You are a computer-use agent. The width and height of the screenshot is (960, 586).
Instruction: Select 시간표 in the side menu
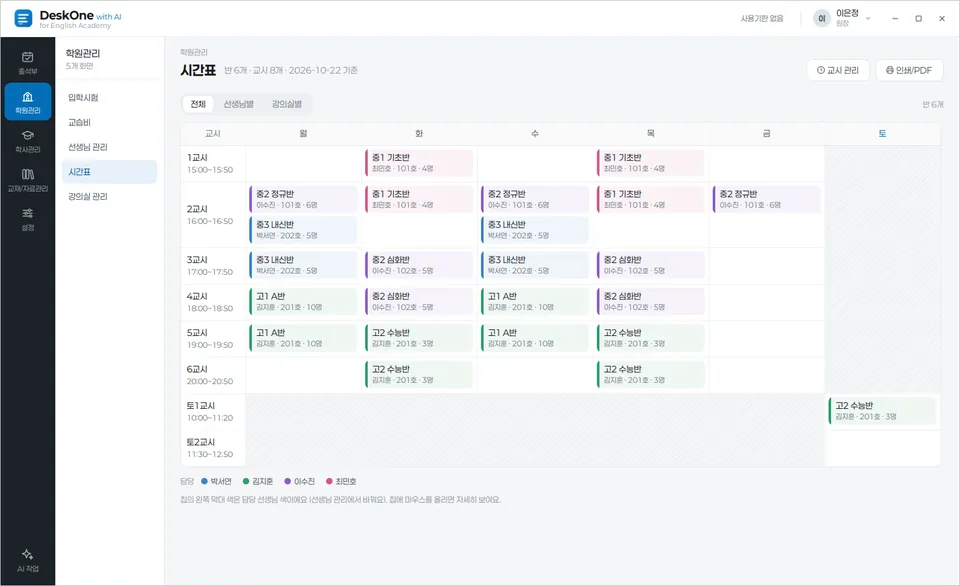pos(109,172)
